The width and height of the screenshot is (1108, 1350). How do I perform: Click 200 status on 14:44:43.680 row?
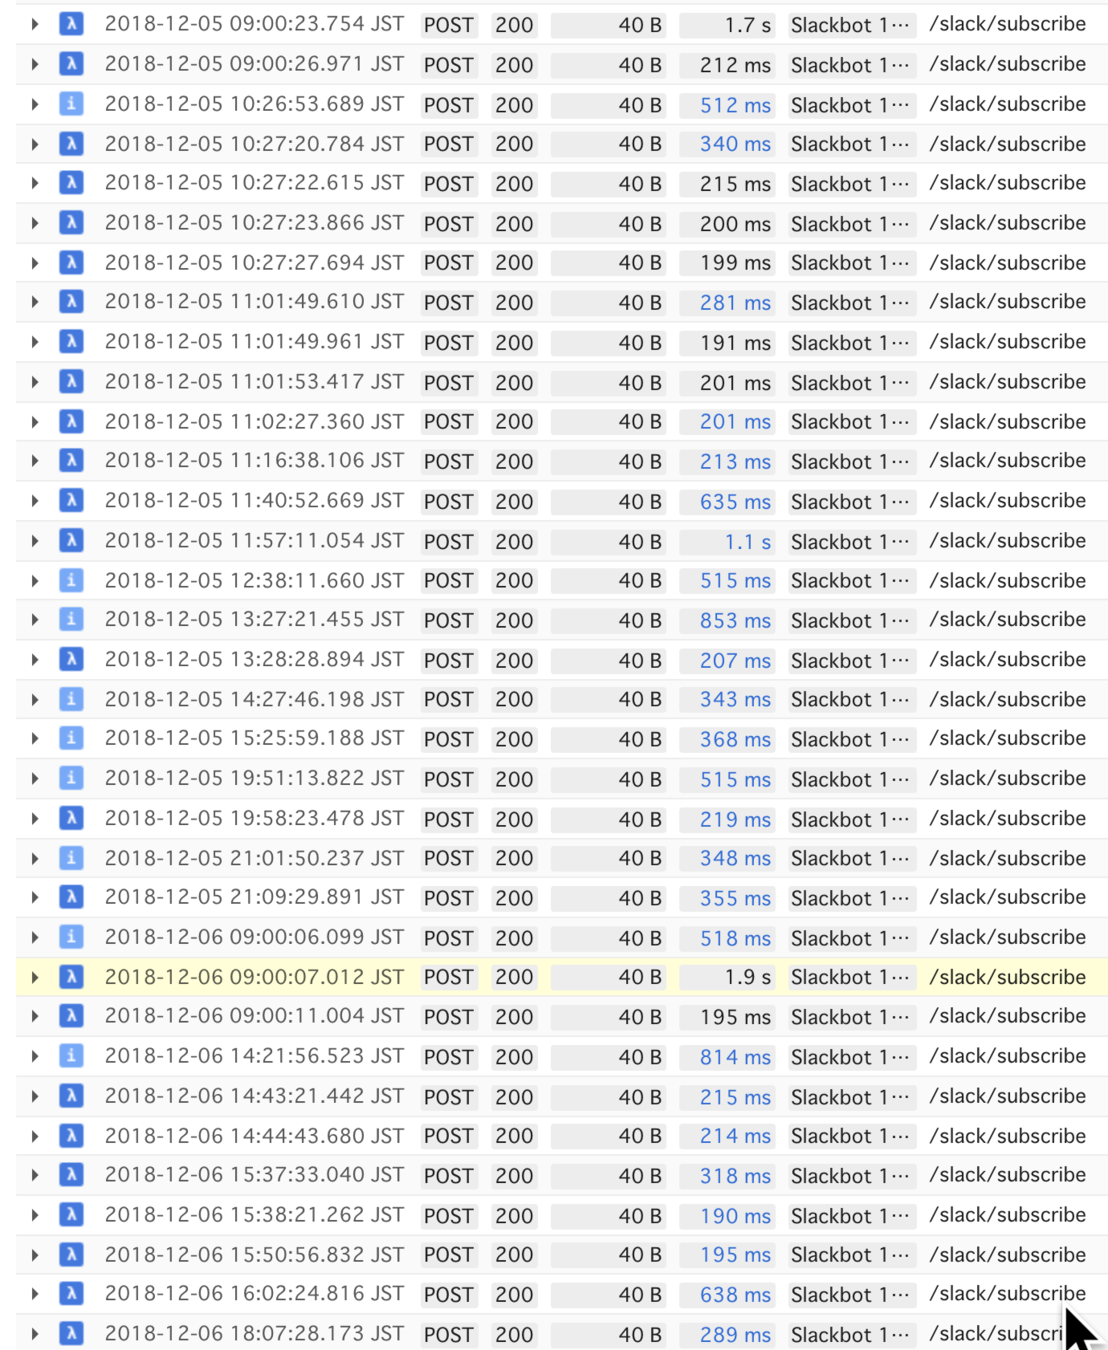click(x=514, y=1136)
